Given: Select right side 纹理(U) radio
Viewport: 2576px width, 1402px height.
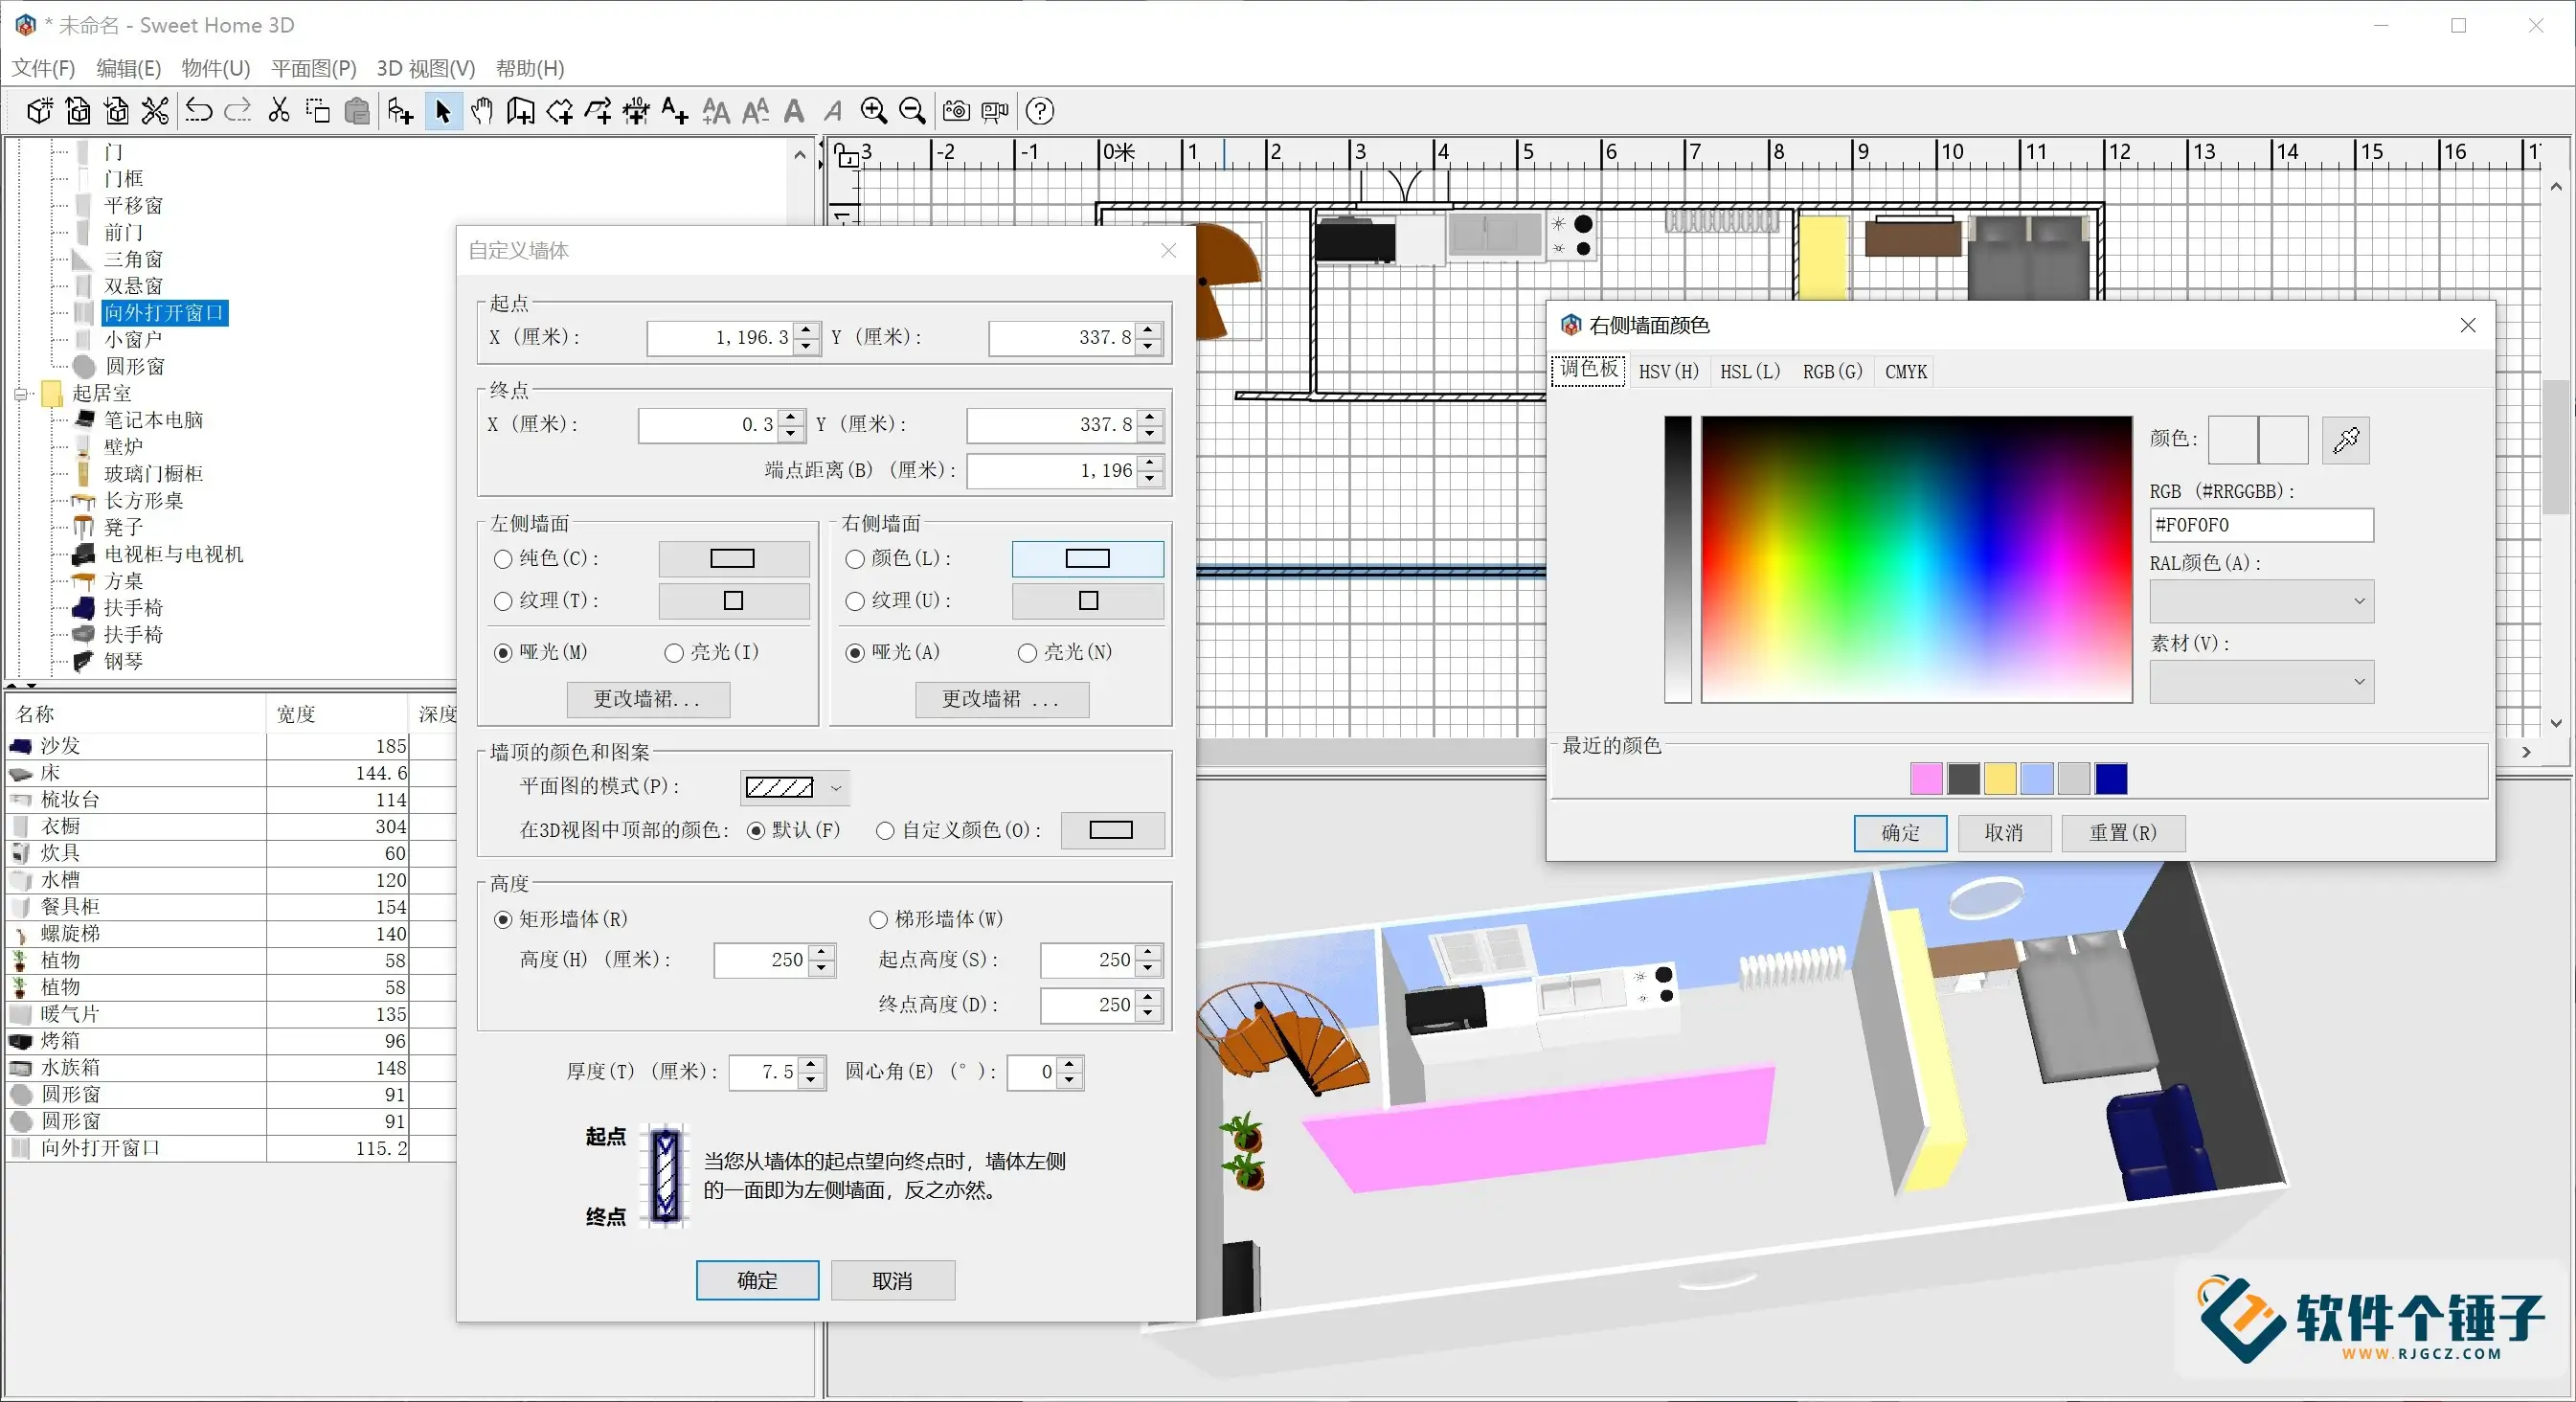Looking at the screenshot, I should (x=855, y=601).
